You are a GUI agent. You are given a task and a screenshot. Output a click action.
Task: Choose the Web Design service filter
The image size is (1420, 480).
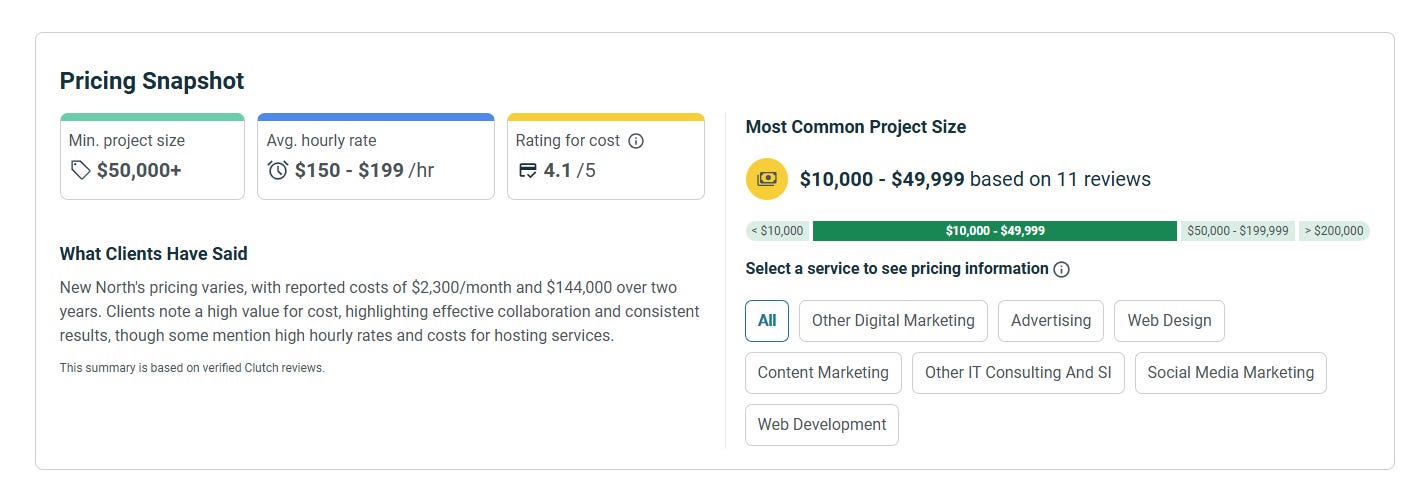(1169, 321)
